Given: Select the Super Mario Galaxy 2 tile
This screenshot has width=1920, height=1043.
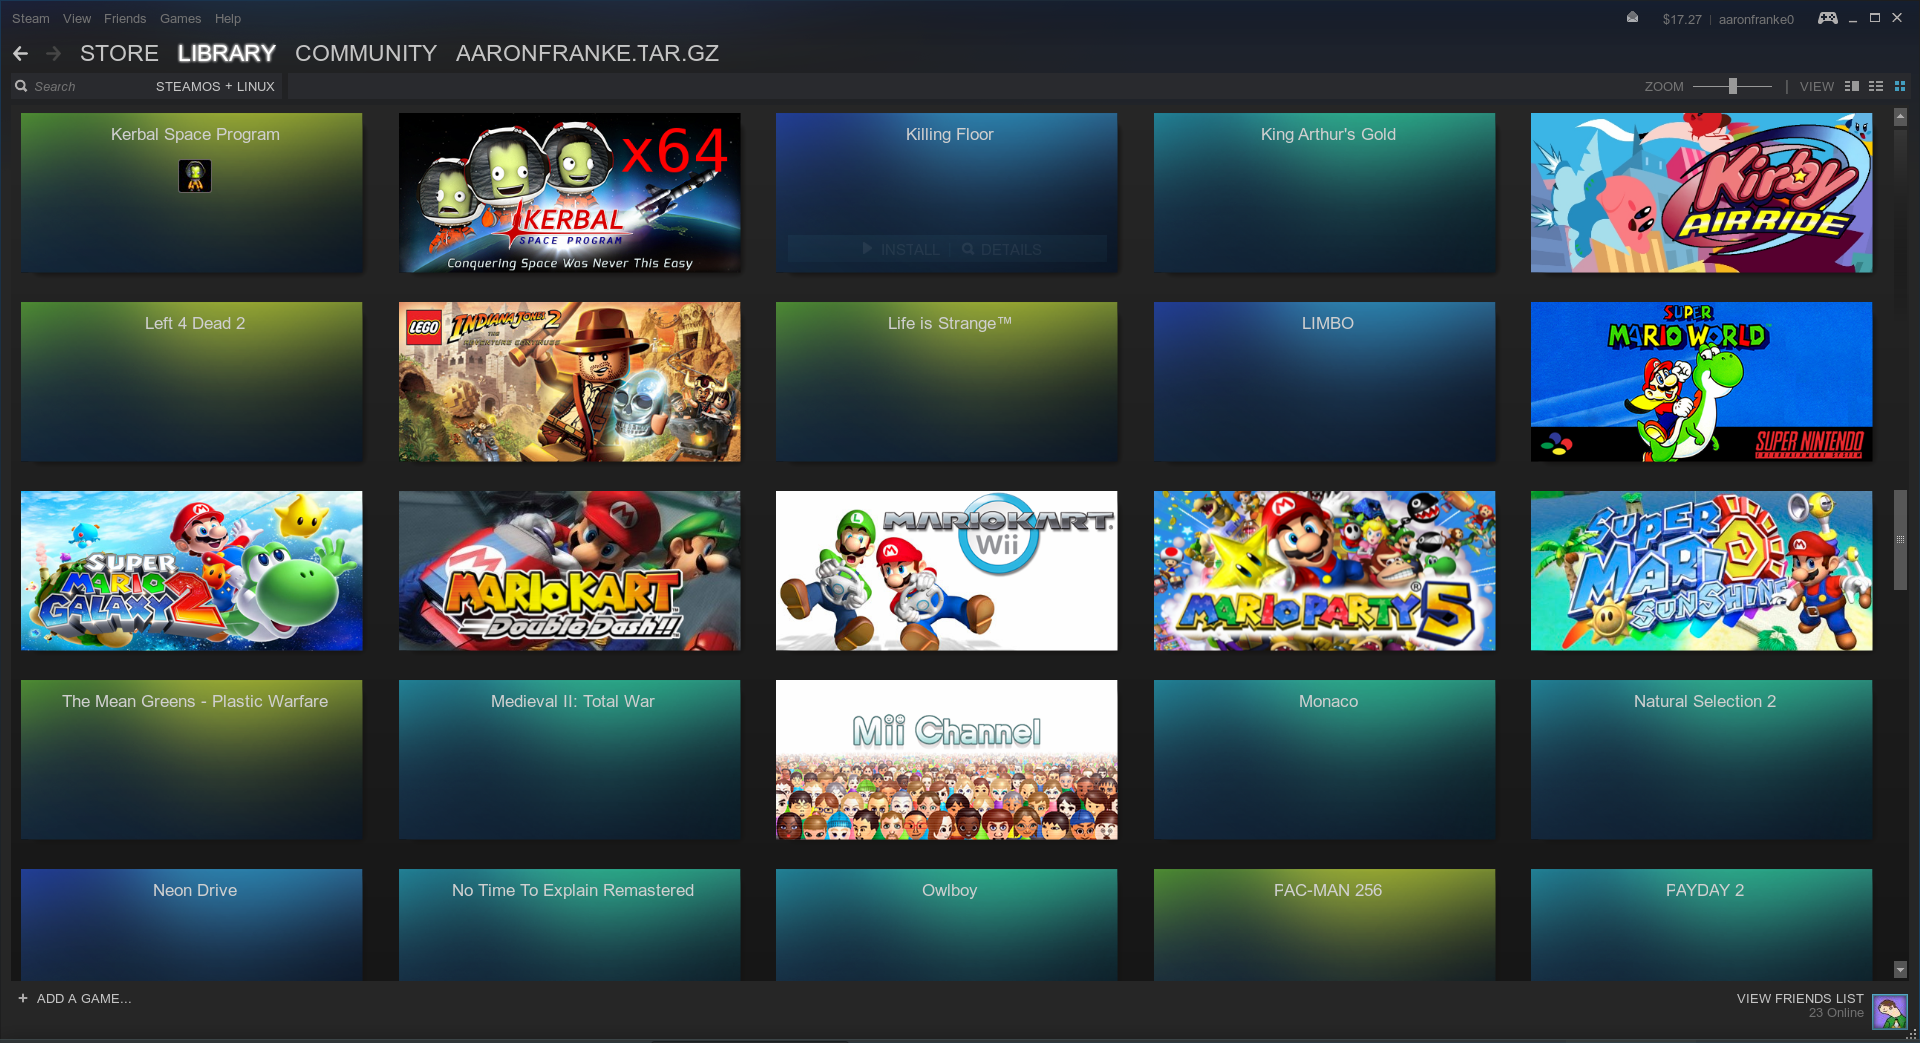Looking at the screenshot, I should tap(192, 570).
